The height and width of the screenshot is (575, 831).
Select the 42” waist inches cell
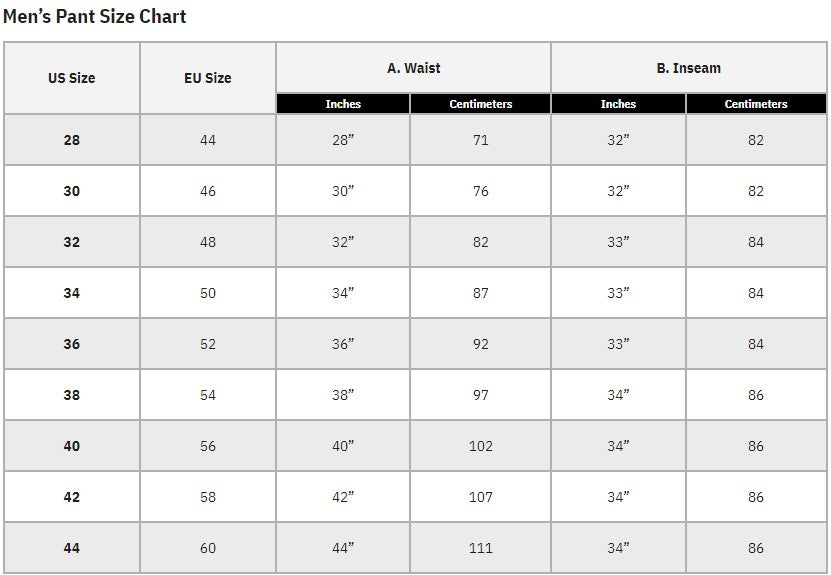(343, 497)
